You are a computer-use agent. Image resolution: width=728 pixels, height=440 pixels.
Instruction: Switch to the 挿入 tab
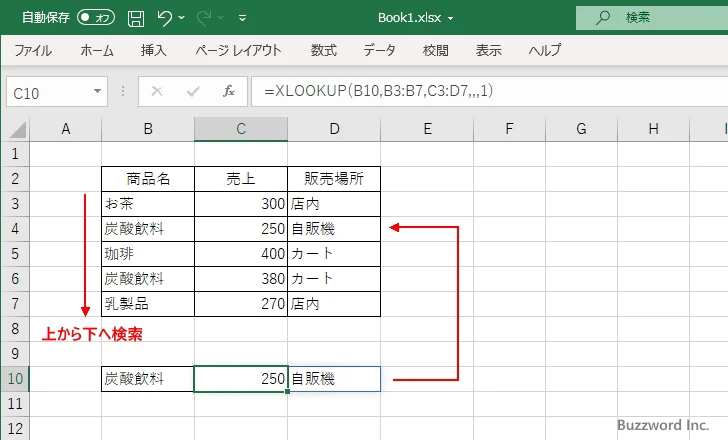pos(154,50)
